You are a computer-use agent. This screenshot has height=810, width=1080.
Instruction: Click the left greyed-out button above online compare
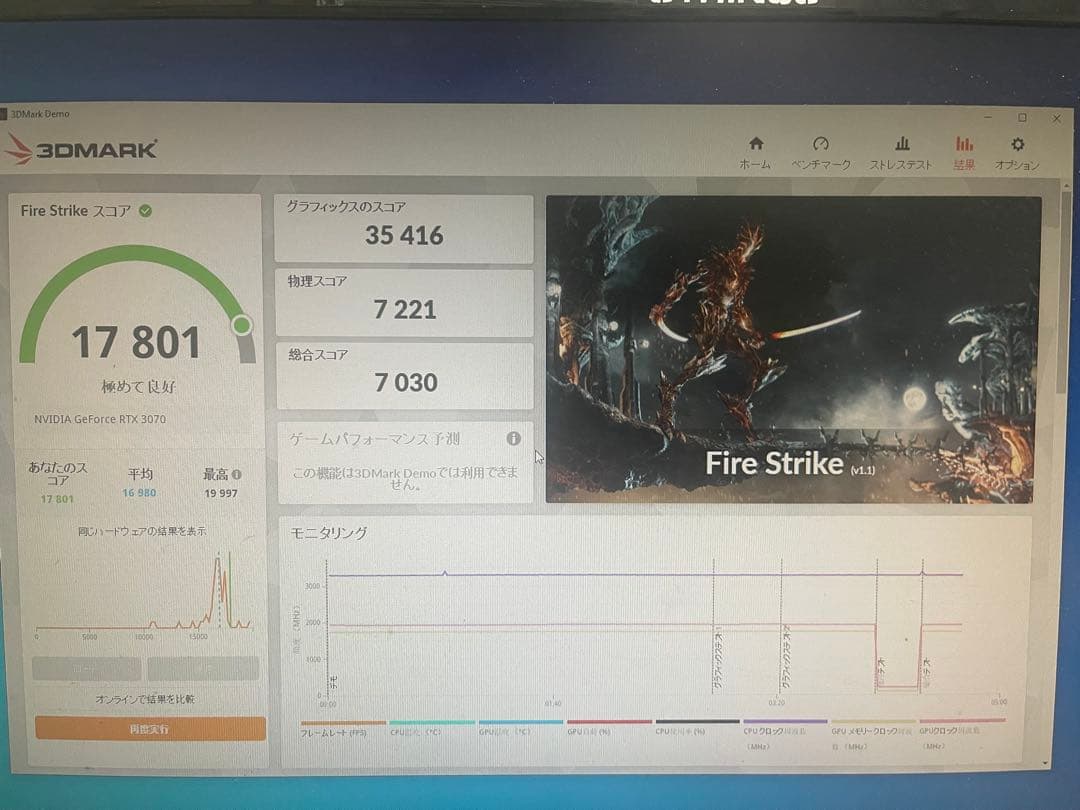tap(86, 668)
